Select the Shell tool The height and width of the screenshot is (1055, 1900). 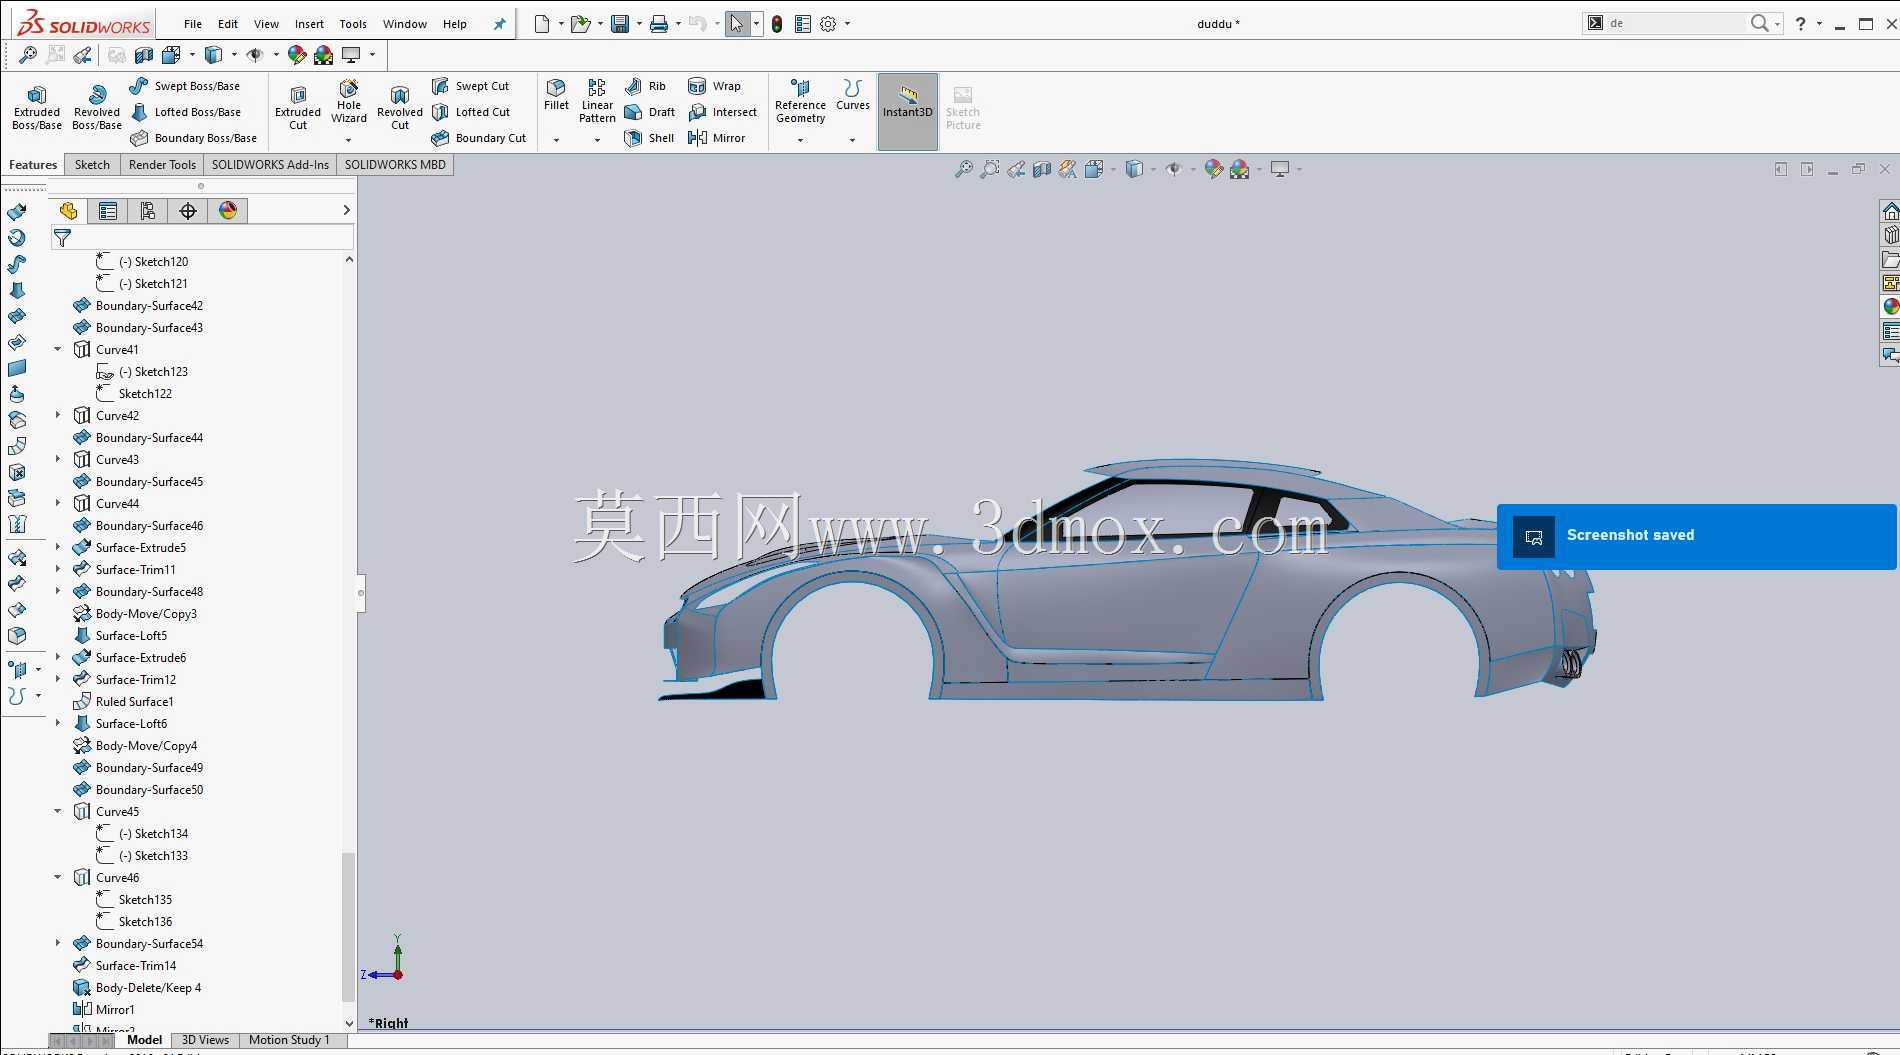pos(649,138)
